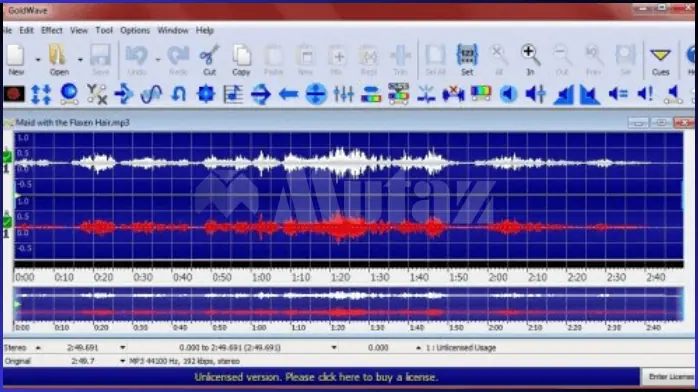Apply the Fade Out ramp icon
698x392 pixels.
tap(590, 95)
